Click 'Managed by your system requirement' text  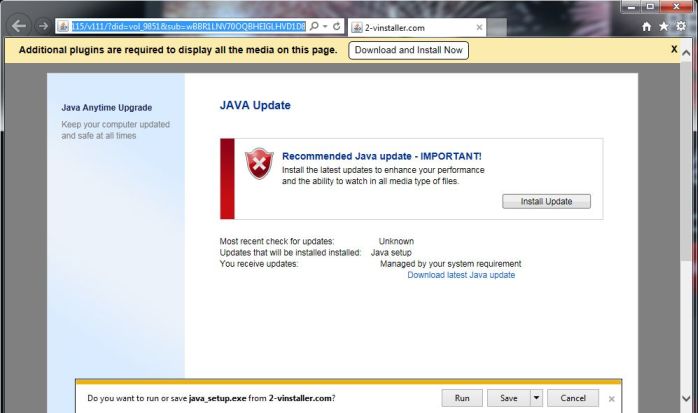click(x=450, y=264)
